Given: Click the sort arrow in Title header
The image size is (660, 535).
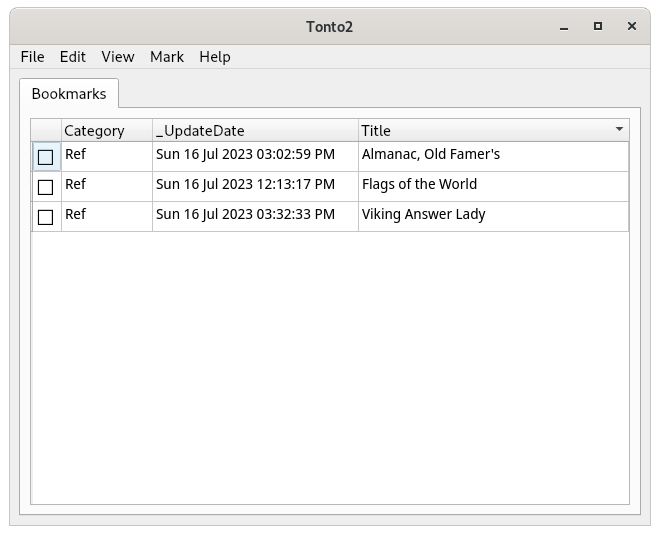Looking at the screenshot, I should (619, 130).
